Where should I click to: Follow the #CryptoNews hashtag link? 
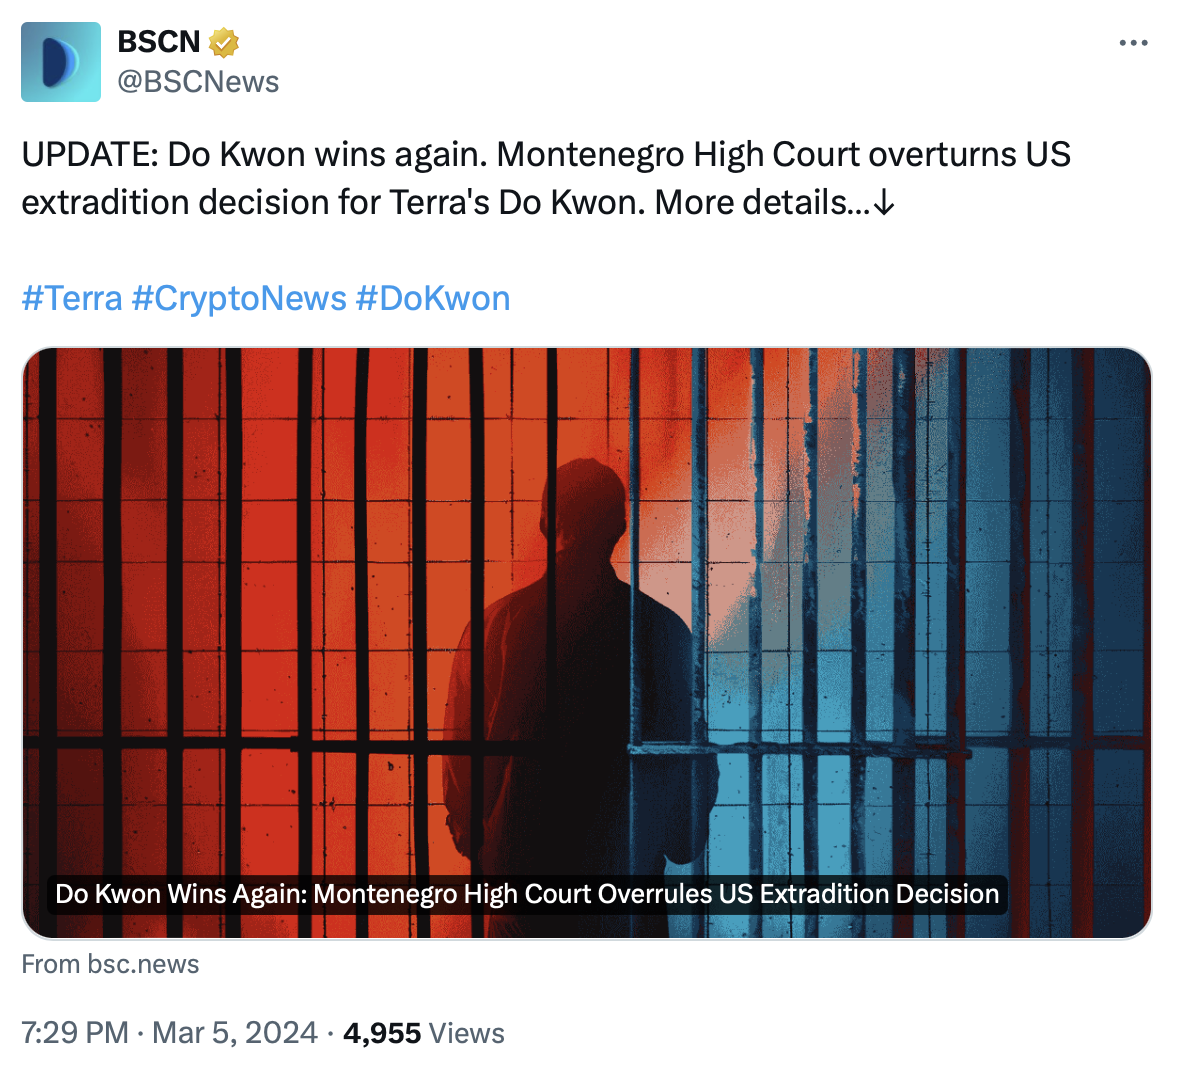click(239, 298)
